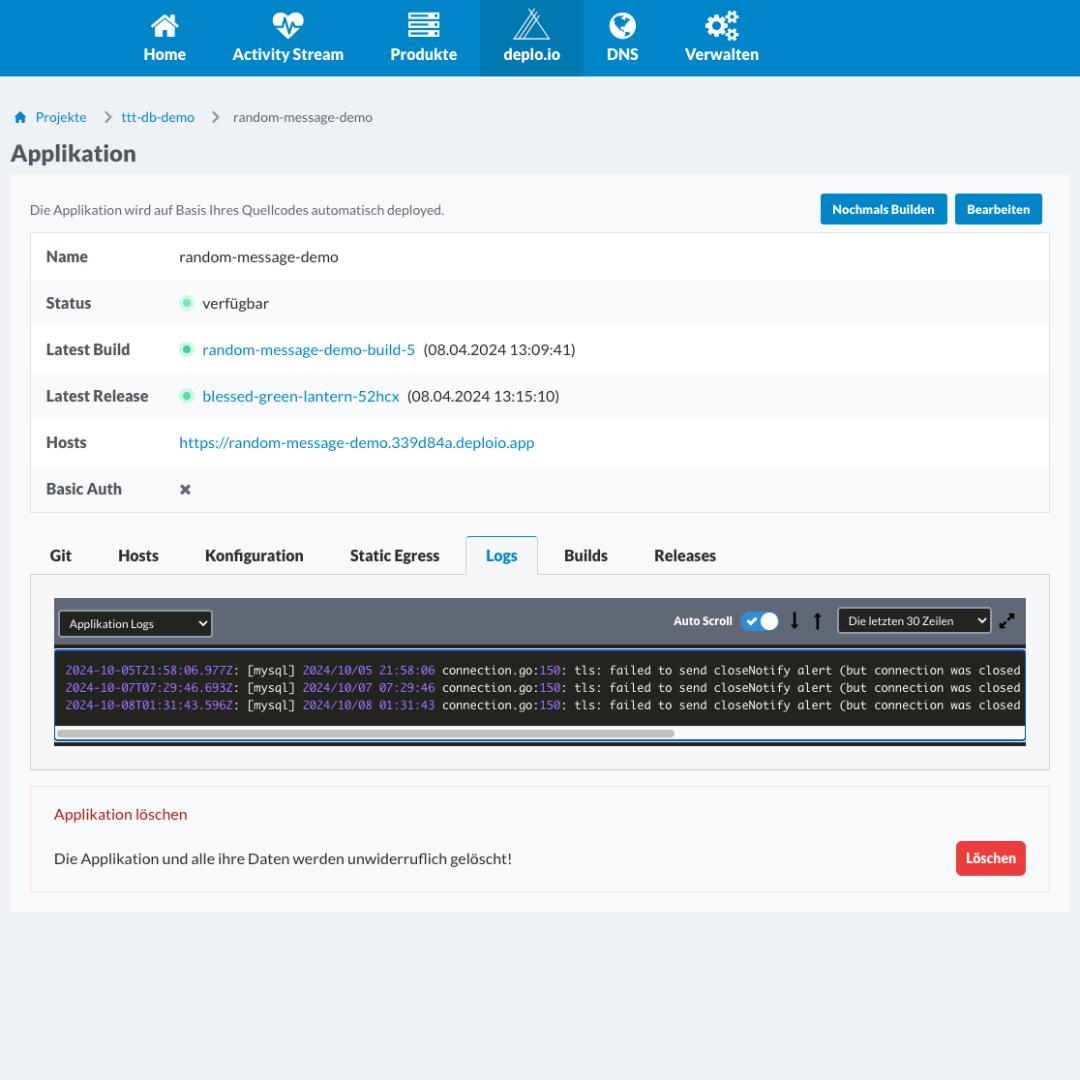Switch to the Releases tab
The height and width of the screenshot is (1080, 1080).
pyautogui.click(x=685, y=555)
